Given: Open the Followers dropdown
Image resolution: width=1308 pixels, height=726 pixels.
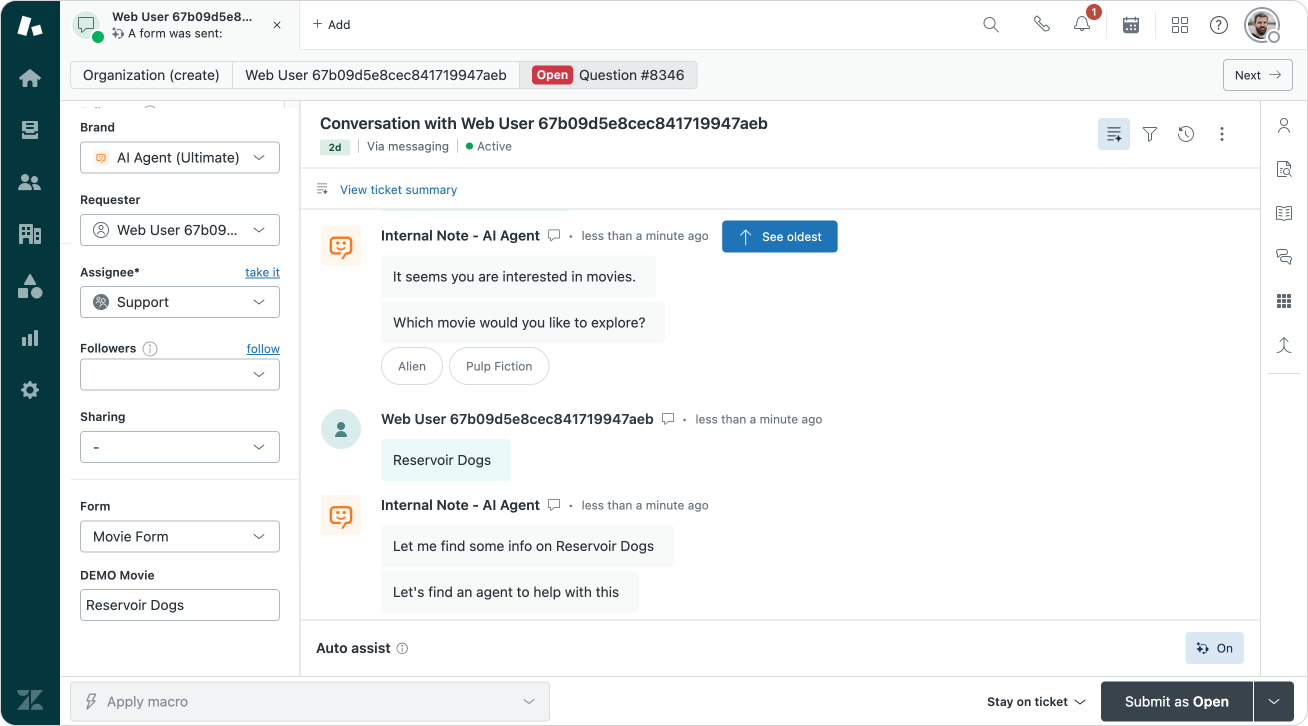Looking at the screenshot, I should [x=180, y=375].
